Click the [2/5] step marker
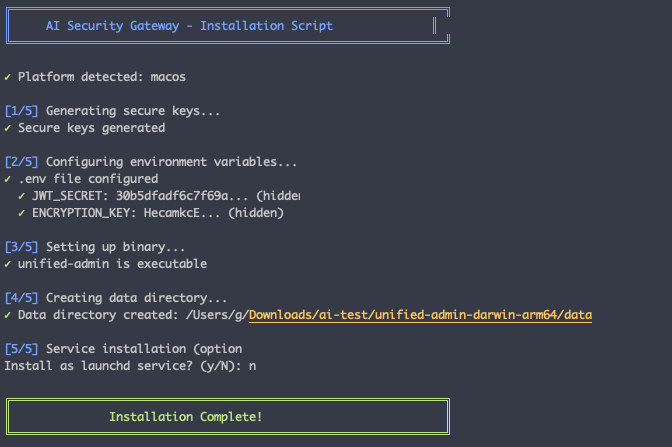 pyautogui.click(x=22, y=162)
